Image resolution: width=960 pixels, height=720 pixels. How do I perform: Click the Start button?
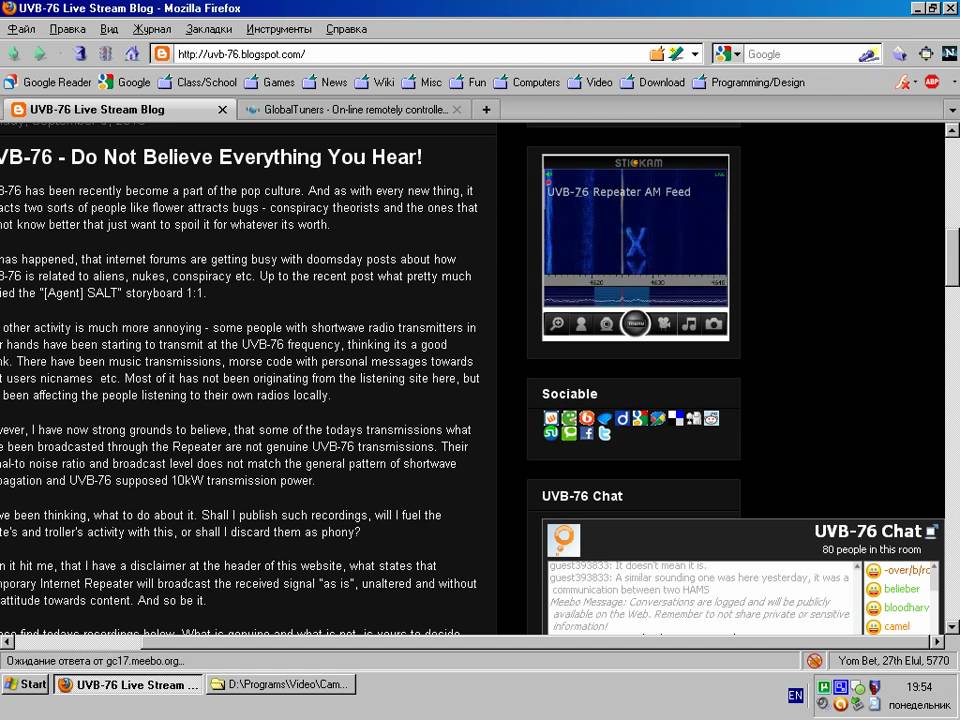[x=25, y=684]
